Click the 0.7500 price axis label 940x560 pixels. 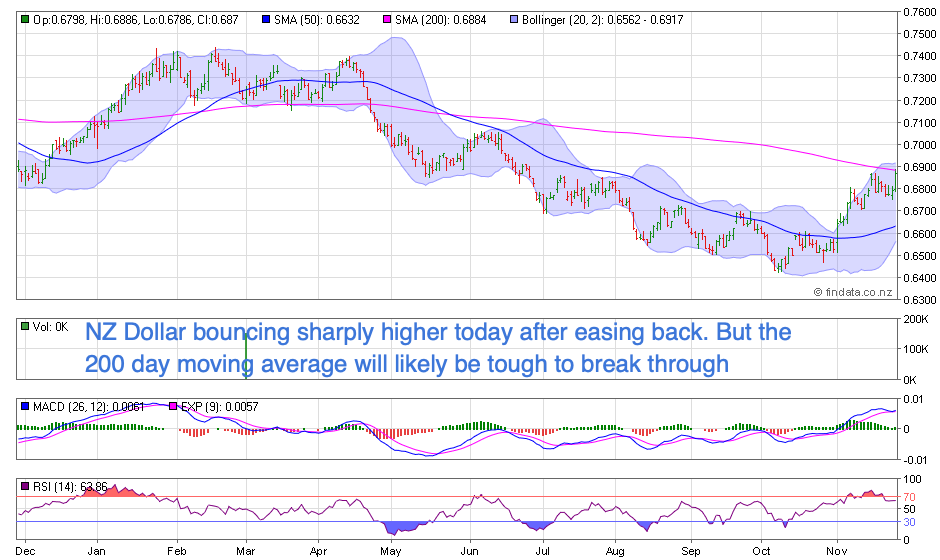[920, 34]
